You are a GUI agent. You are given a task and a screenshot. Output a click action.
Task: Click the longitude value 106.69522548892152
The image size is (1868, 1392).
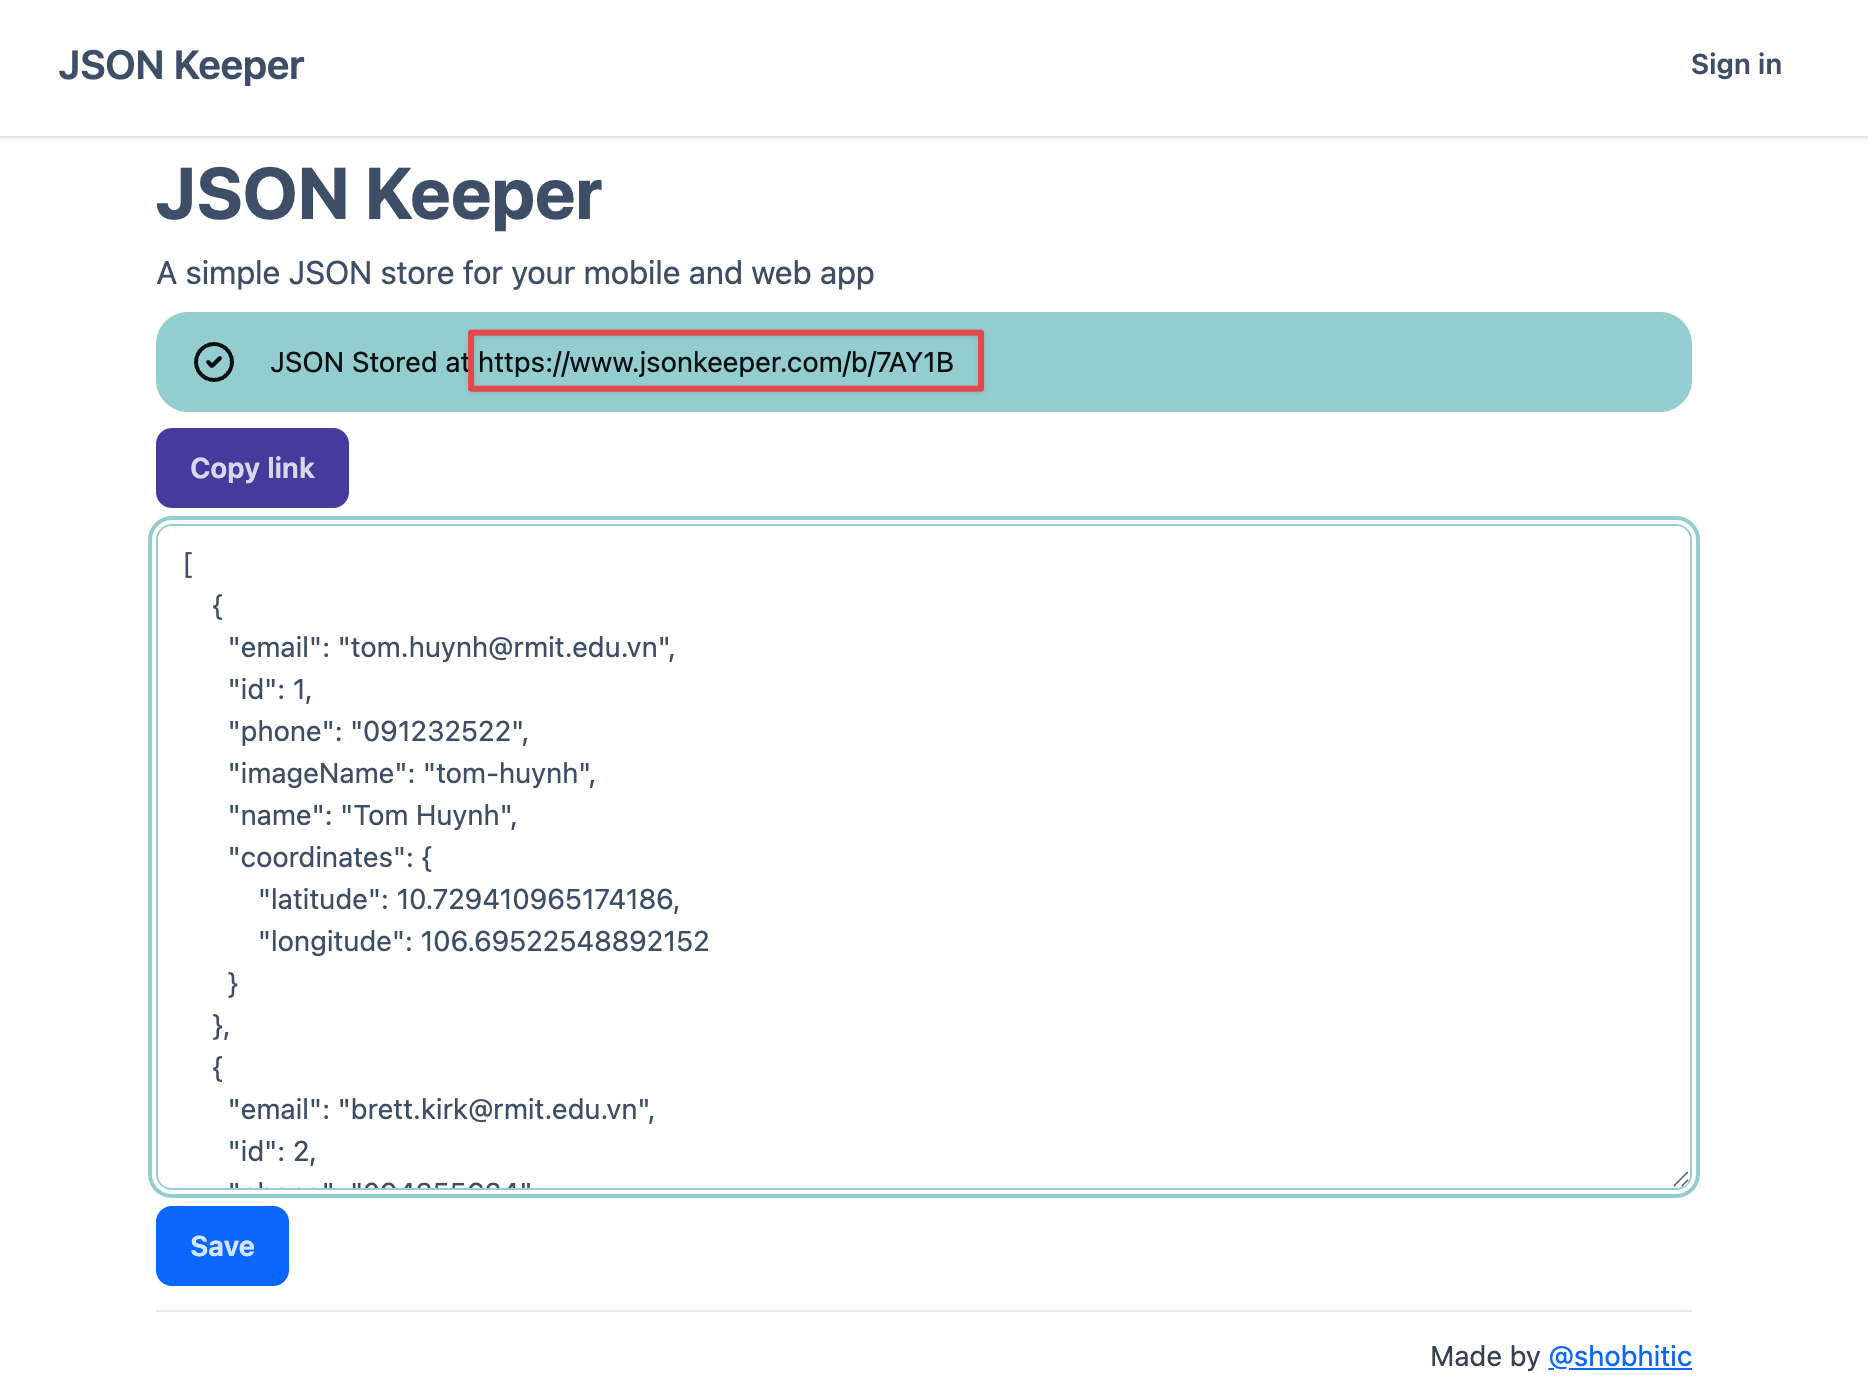coord(565,940)
